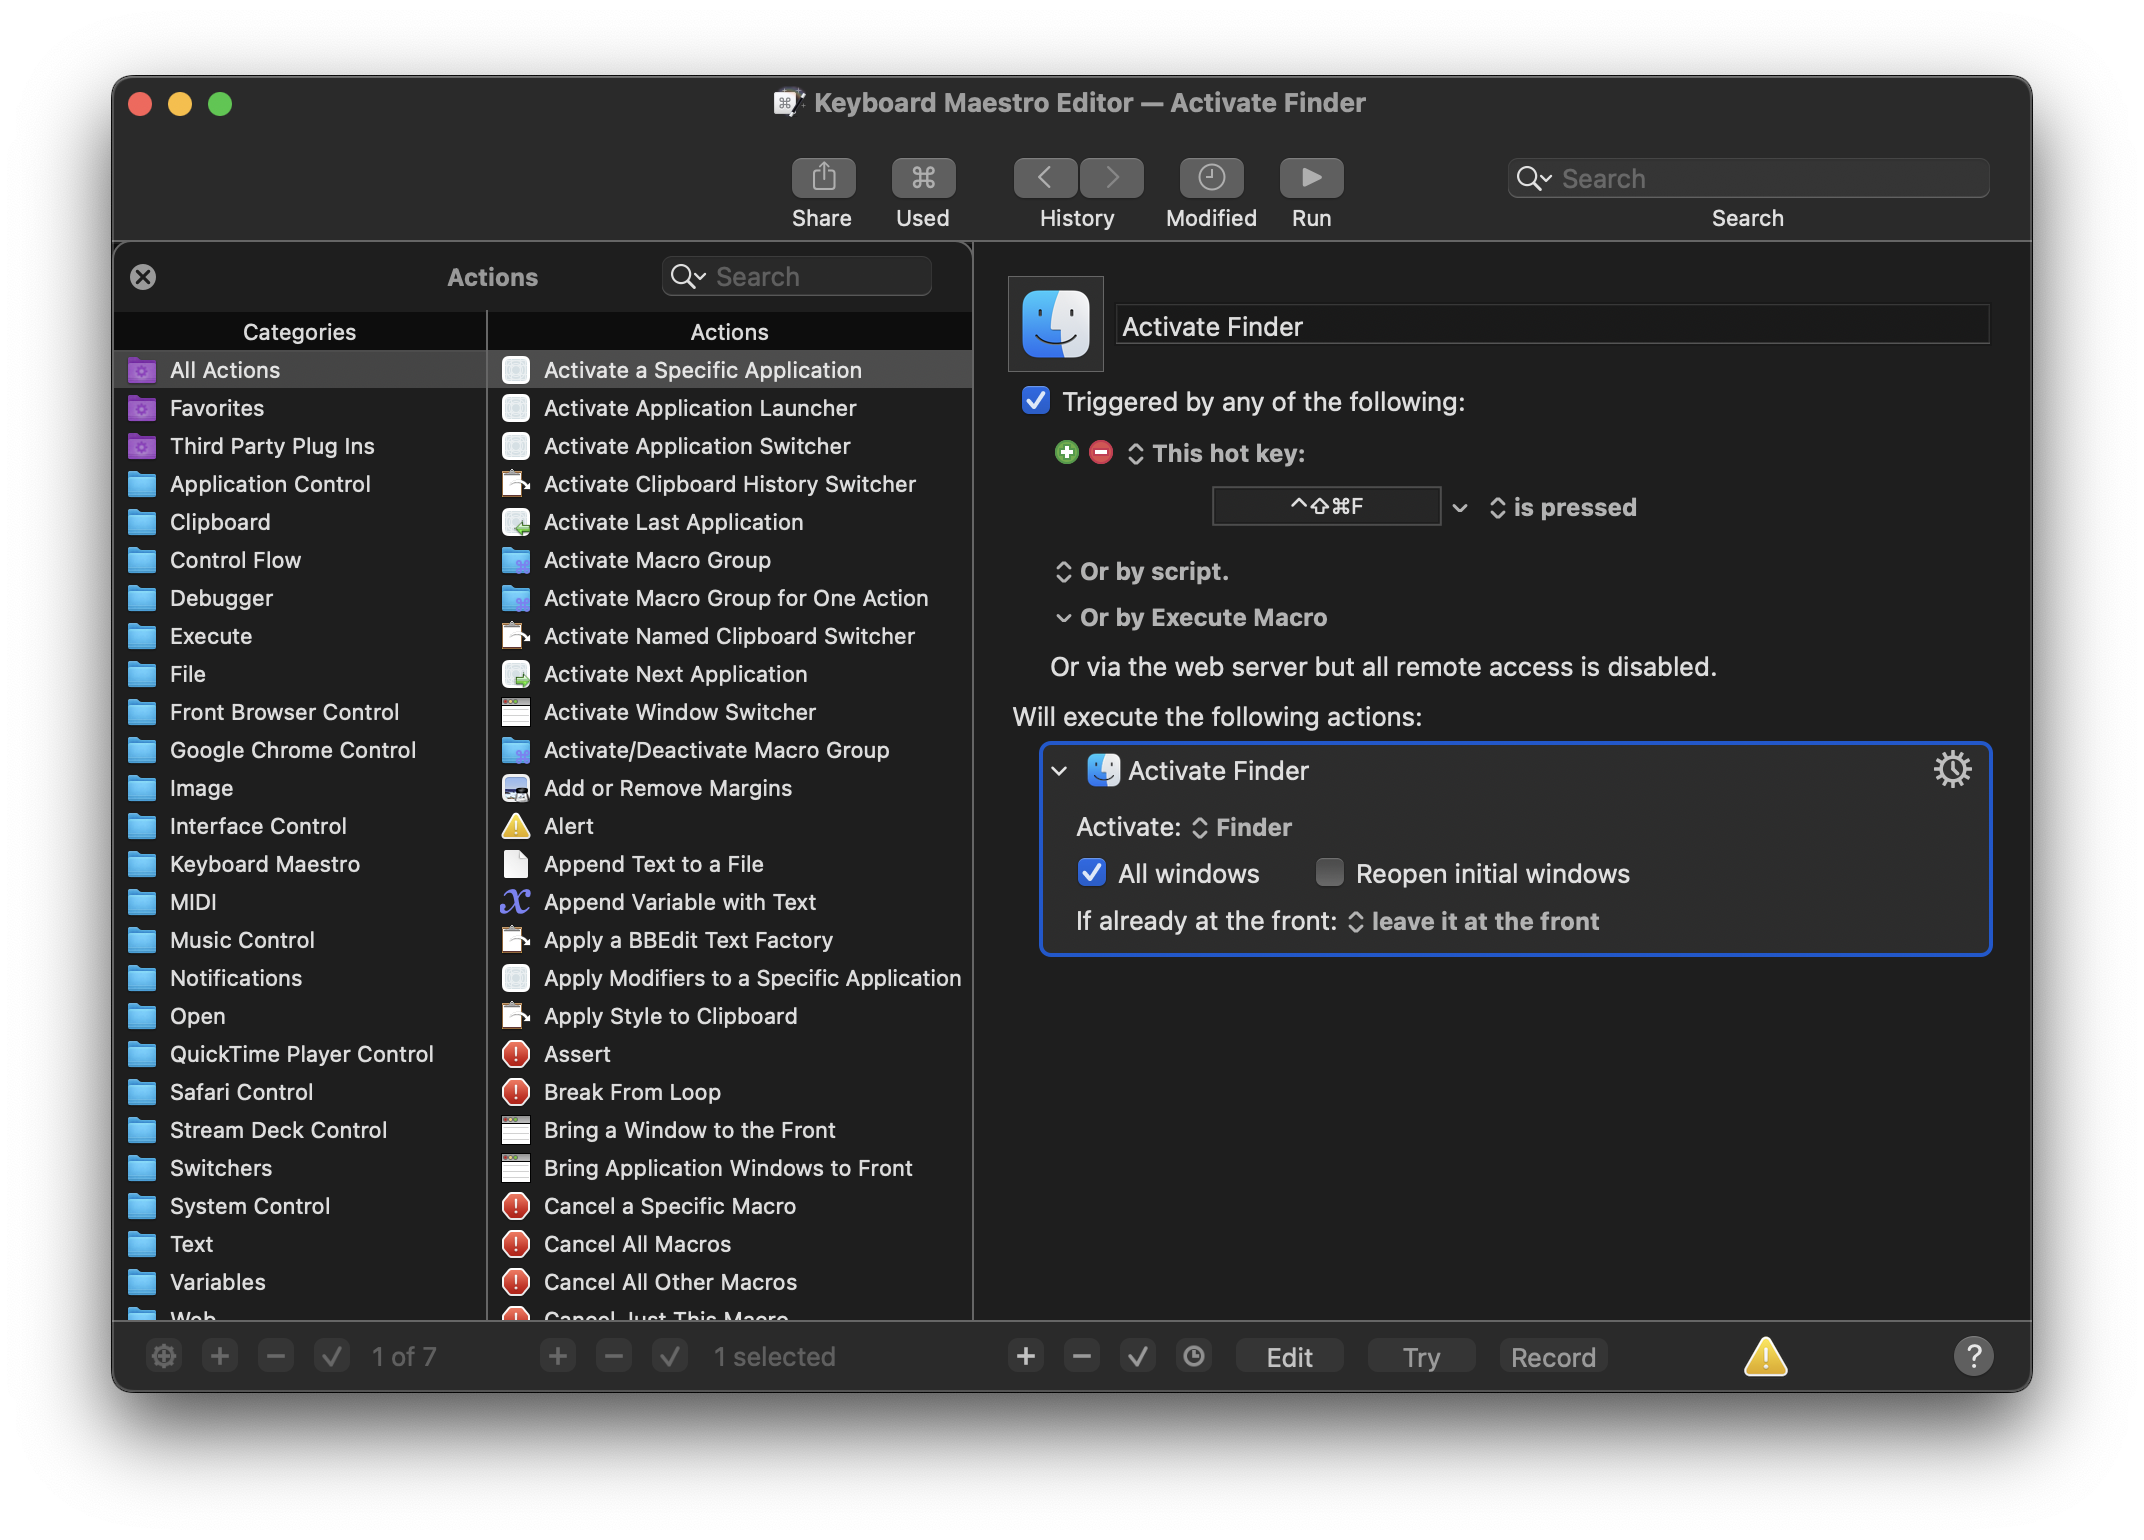Choose Activate Last Application action
Screen dimensions: 2144x1540
[673, 522]
